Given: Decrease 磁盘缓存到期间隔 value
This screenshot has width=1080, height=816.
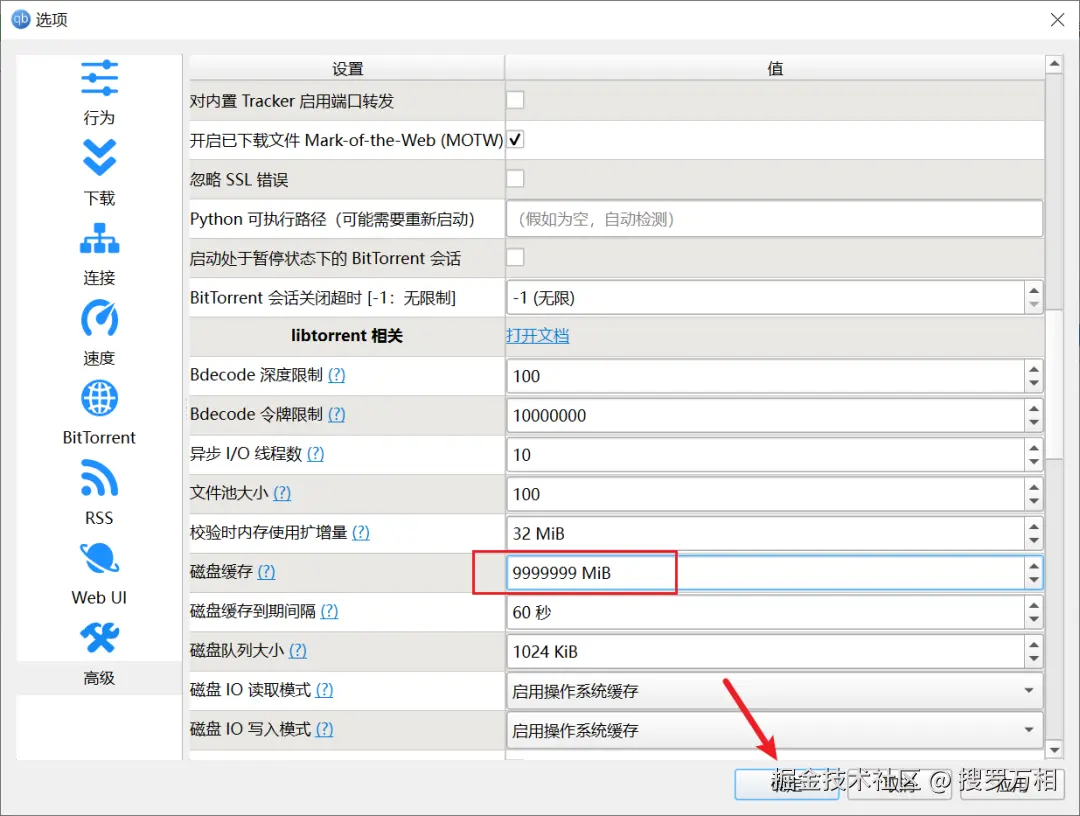Looking at the screenshot, I should [x=1034, y=620].
